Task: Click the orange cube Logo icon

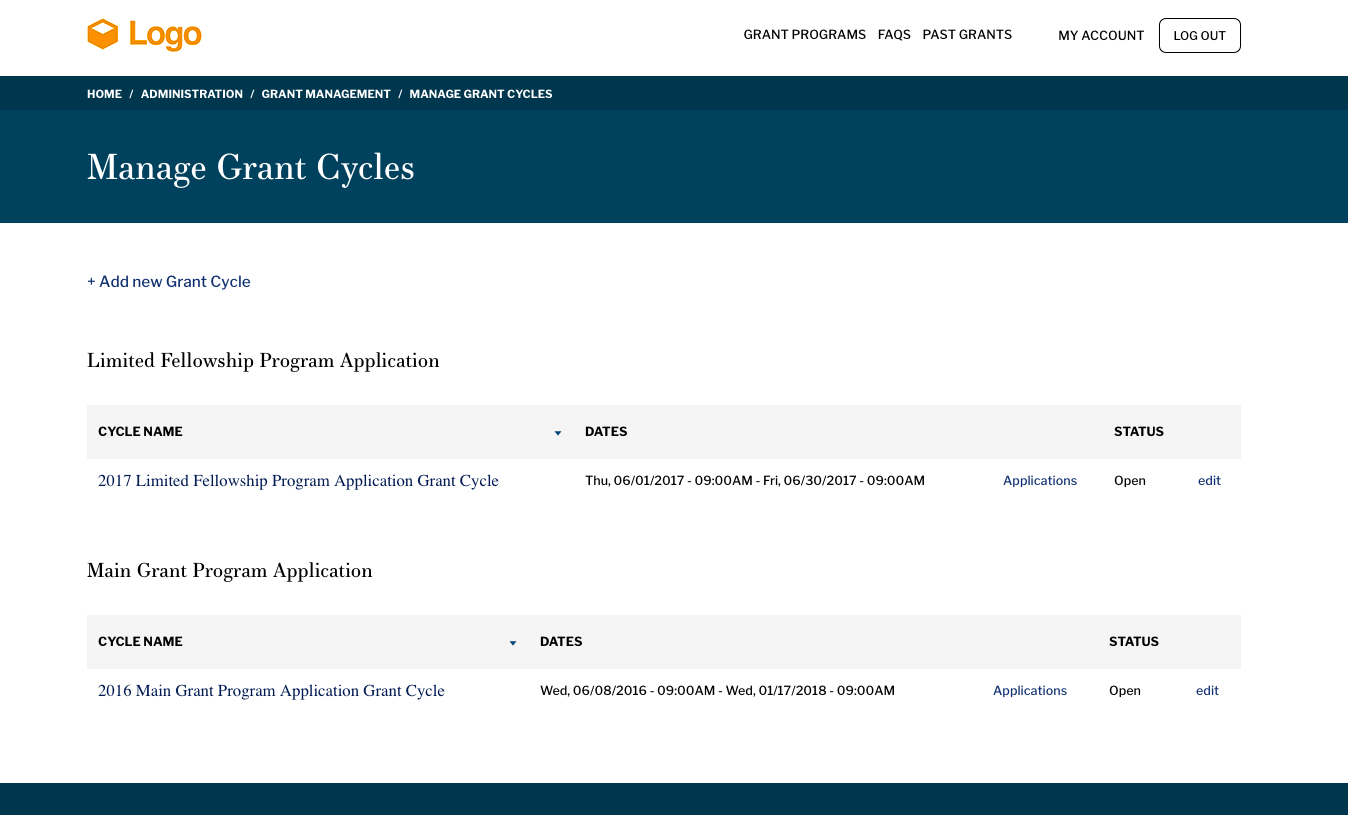Action: [x=102, y=35]
